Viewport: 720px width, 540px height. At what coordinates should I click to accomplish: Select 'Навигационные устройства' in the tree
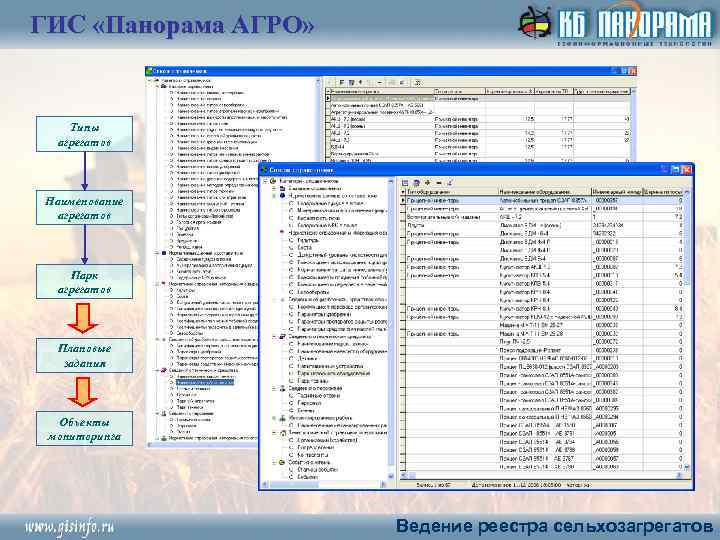point(330,366)
